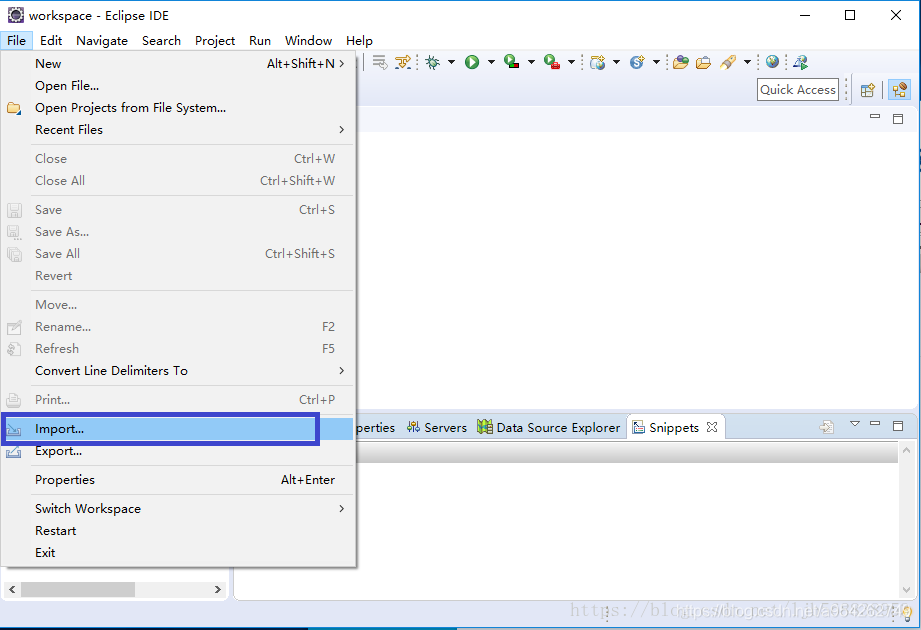This screenshot has height=630, width=921.
Task: Select the Java EE perspective icon
Action: tap(899, 90)
